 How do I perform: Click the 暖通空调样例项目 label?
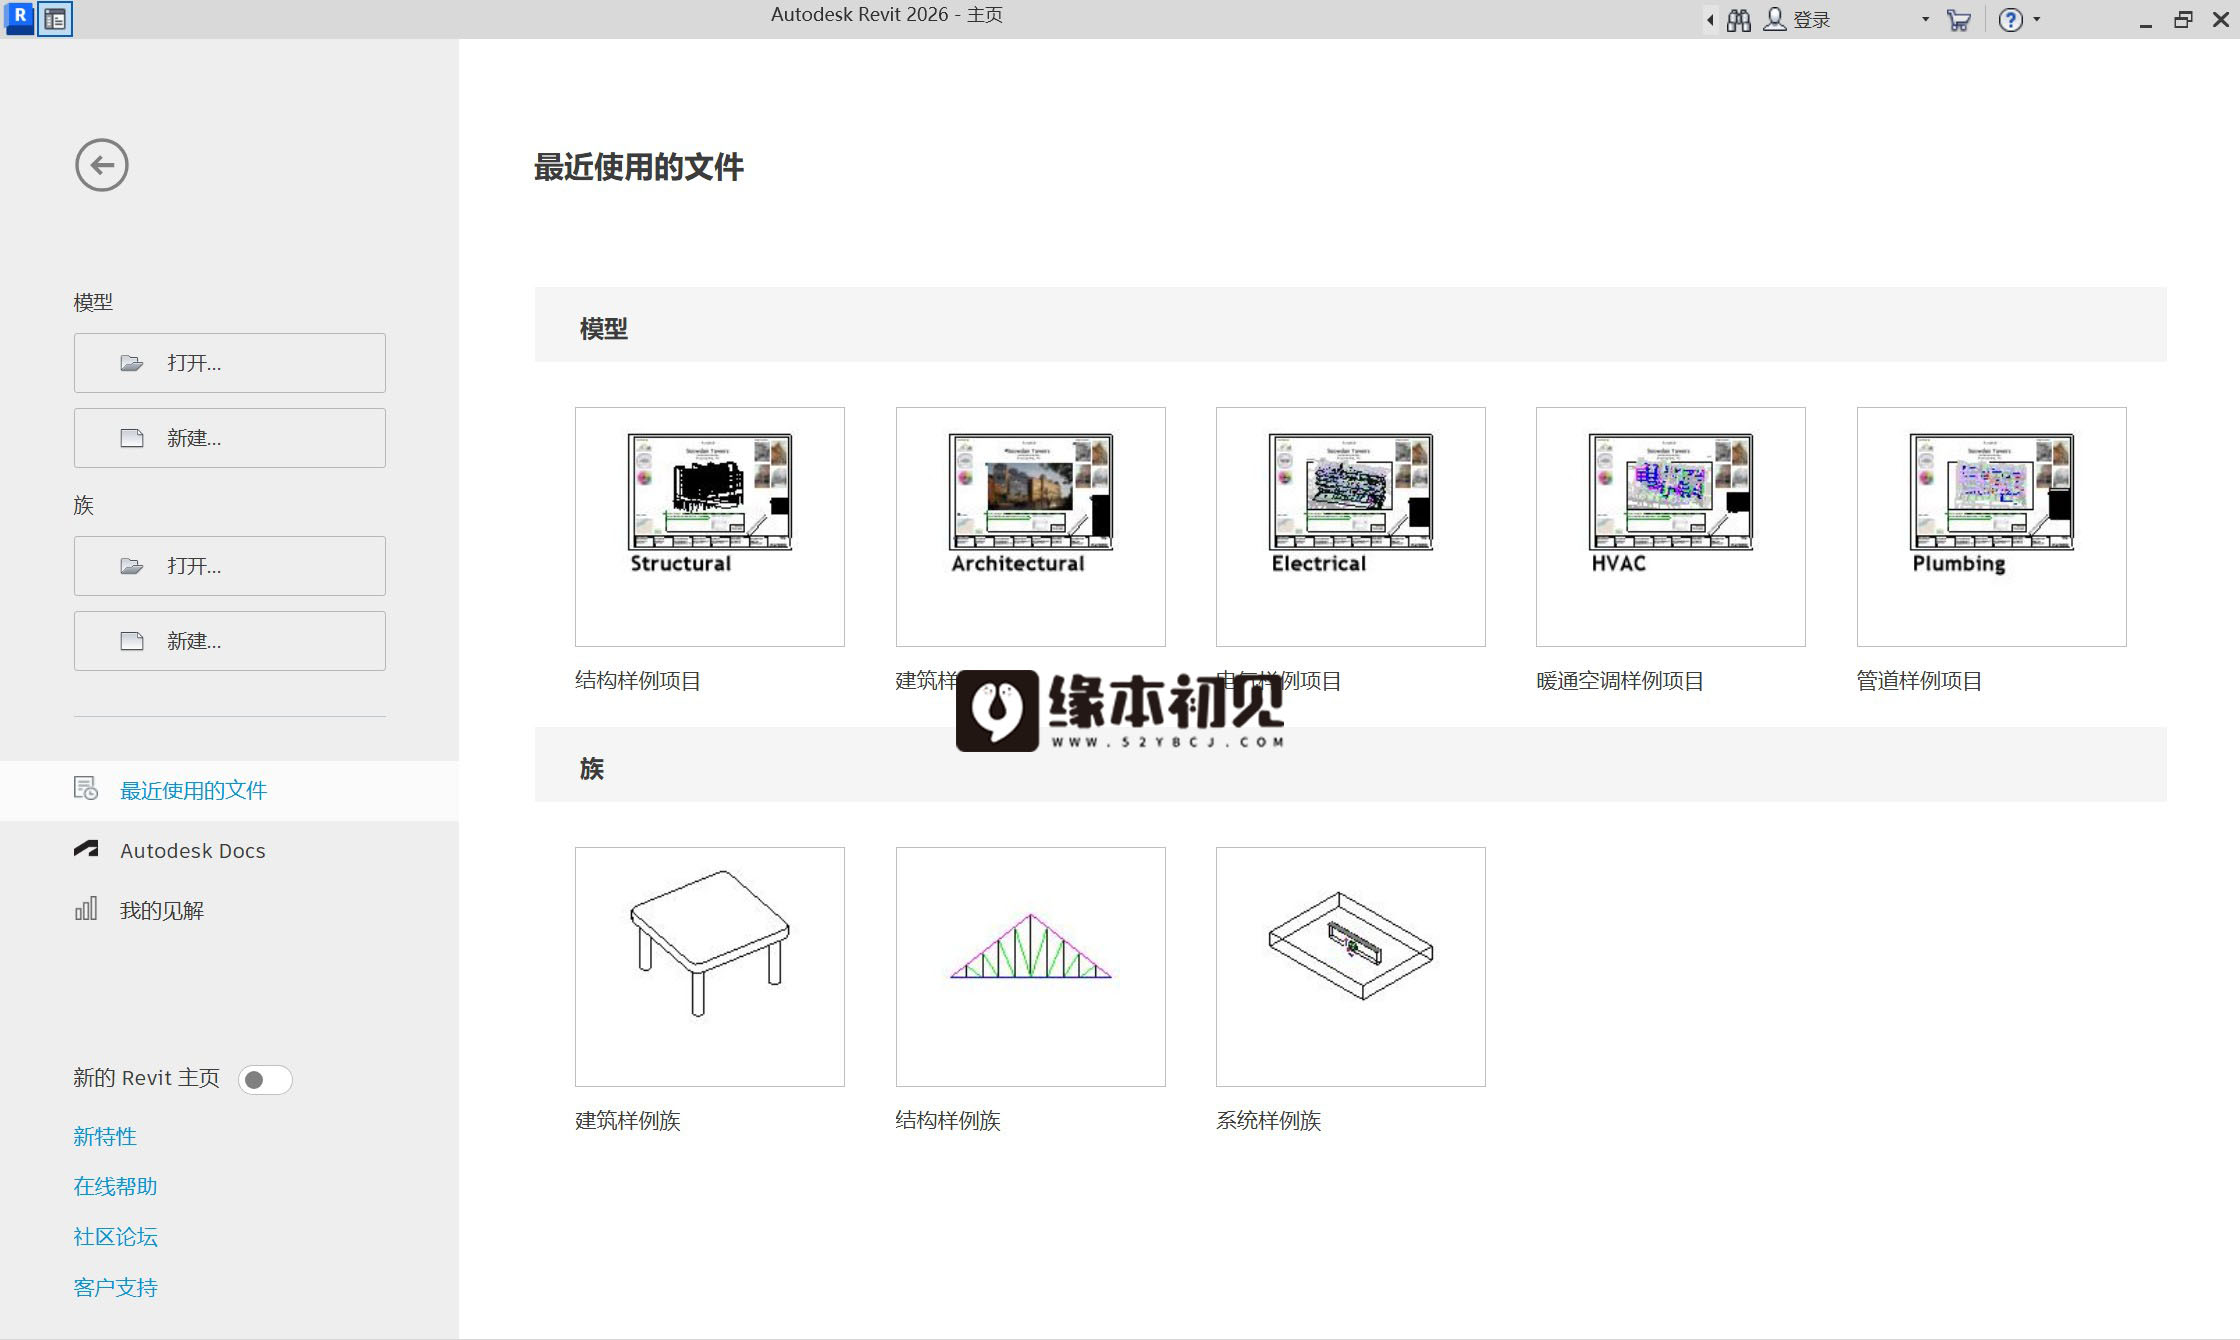coord(1620,681)
